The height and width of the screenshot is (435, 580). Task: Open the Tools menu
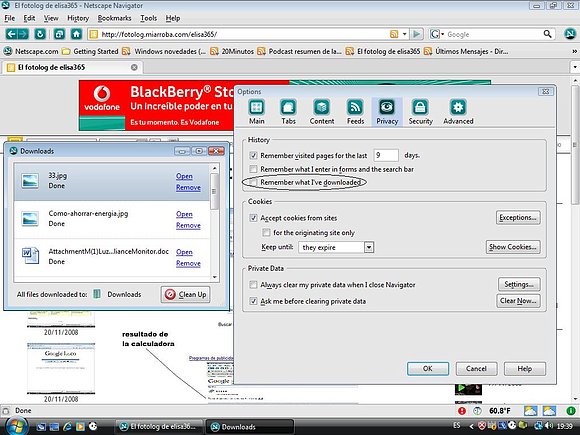pyautogui.click(x=149, y=18)
